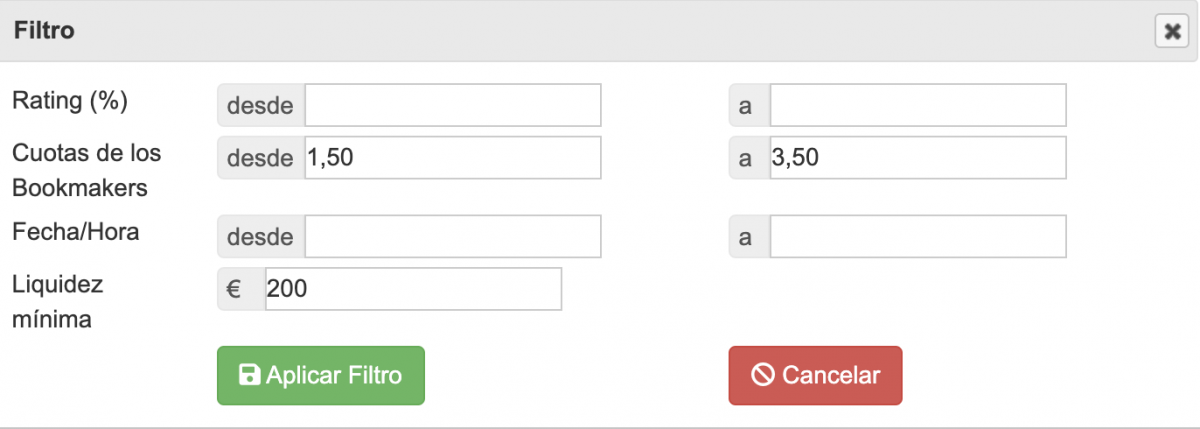Focus the Rating (%) desde input field
Screen dimensions: 1200x429
point(453,105)
